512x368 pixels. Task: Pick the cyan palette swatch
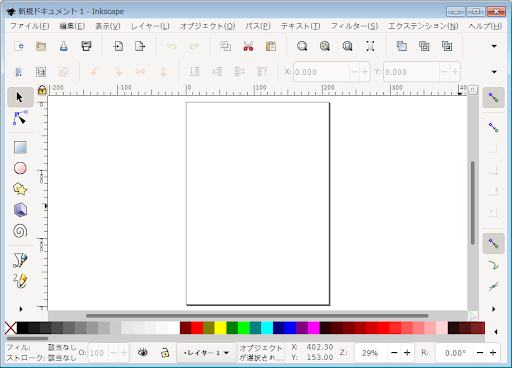pos(267,328)
